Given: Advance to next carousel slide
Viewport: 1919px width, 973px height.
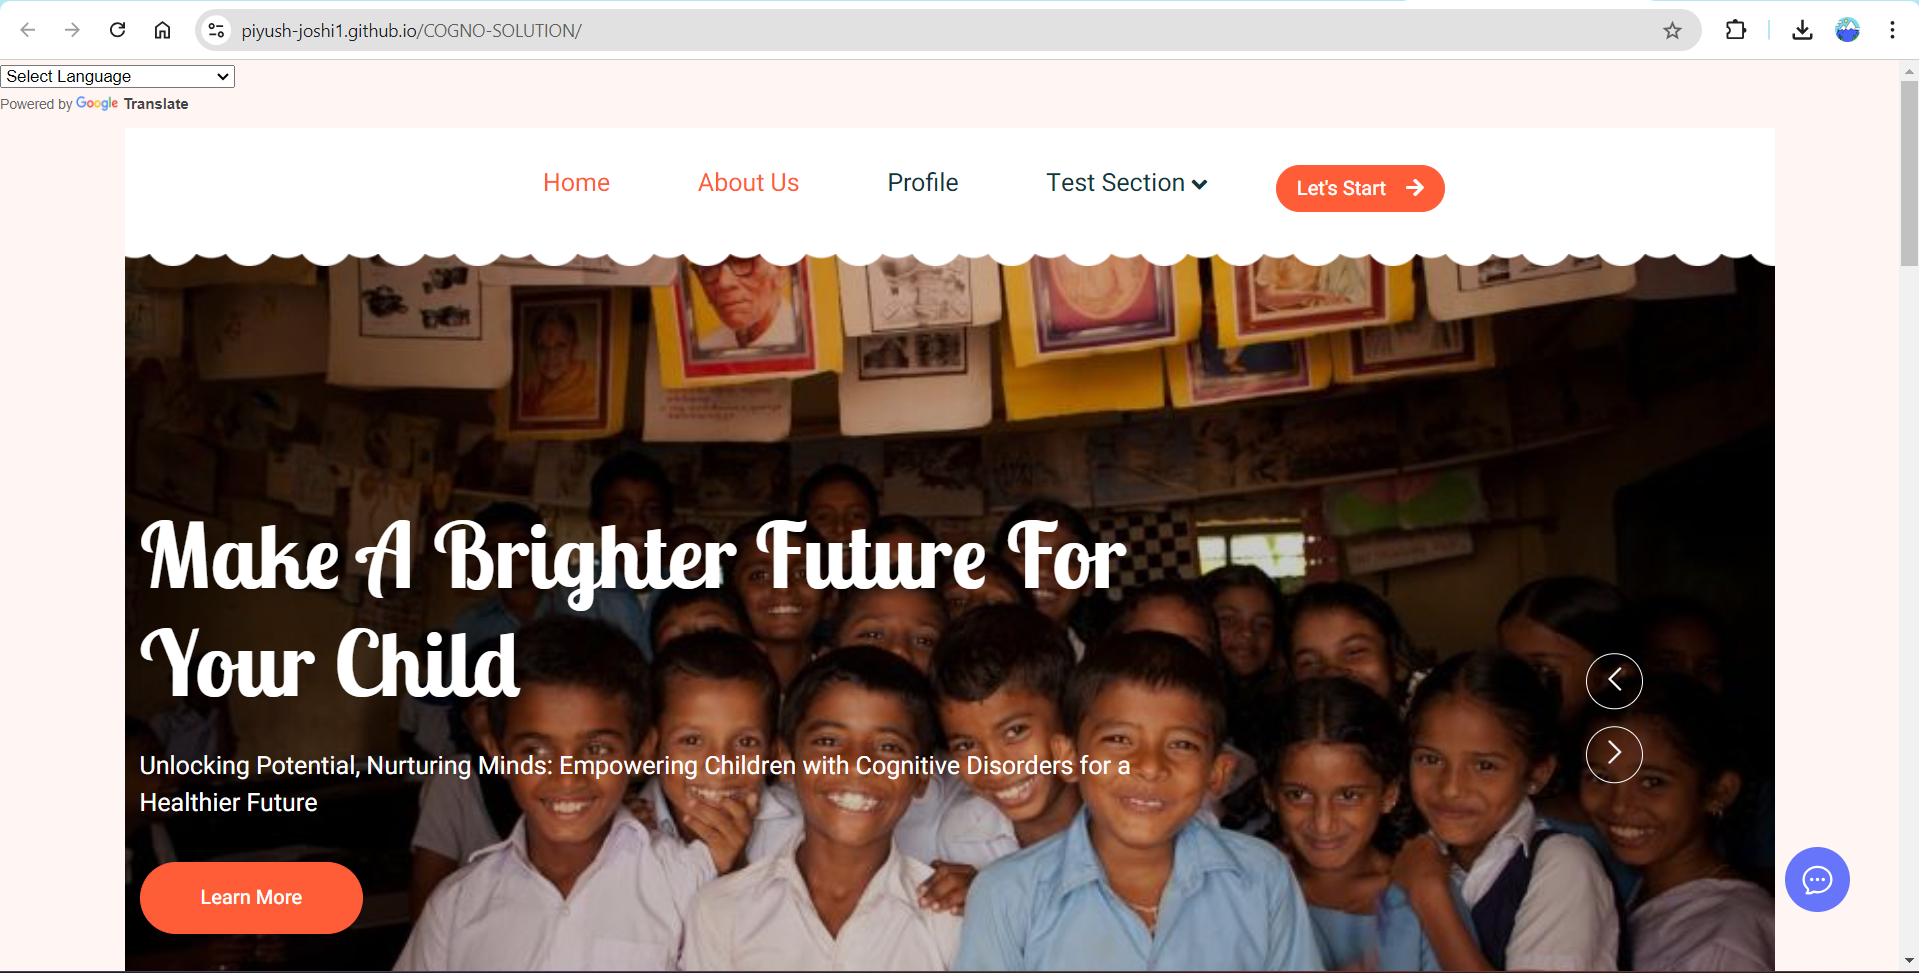Looking at the screenshot, I should (x=1614, y=754).
